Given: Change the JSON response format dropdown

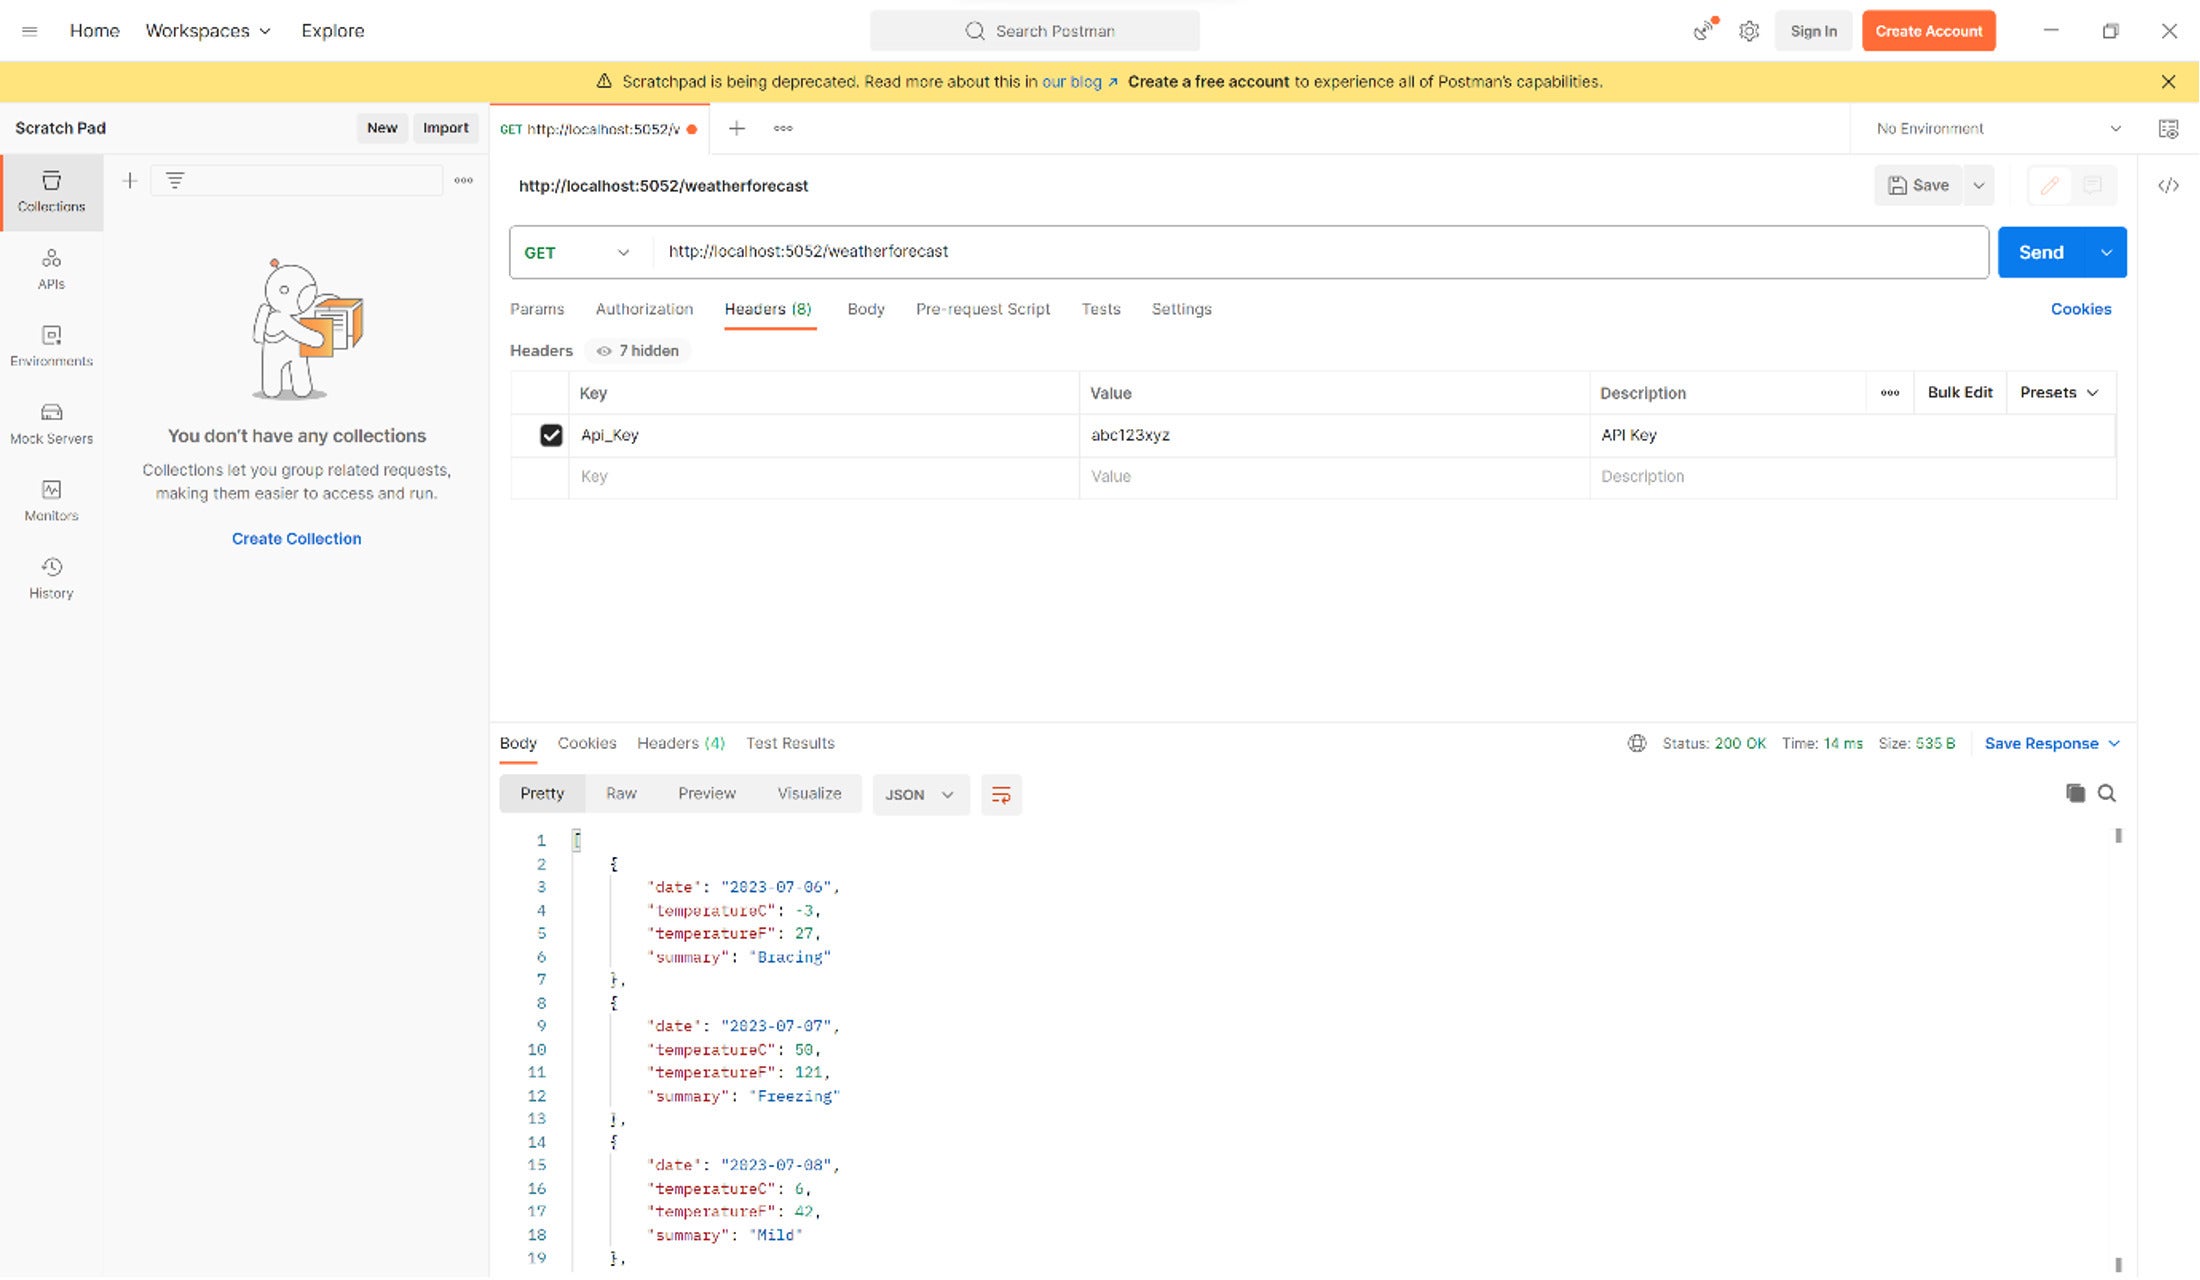Looking at the screenshot, I should pyautogui.click(x=920, y=795).
